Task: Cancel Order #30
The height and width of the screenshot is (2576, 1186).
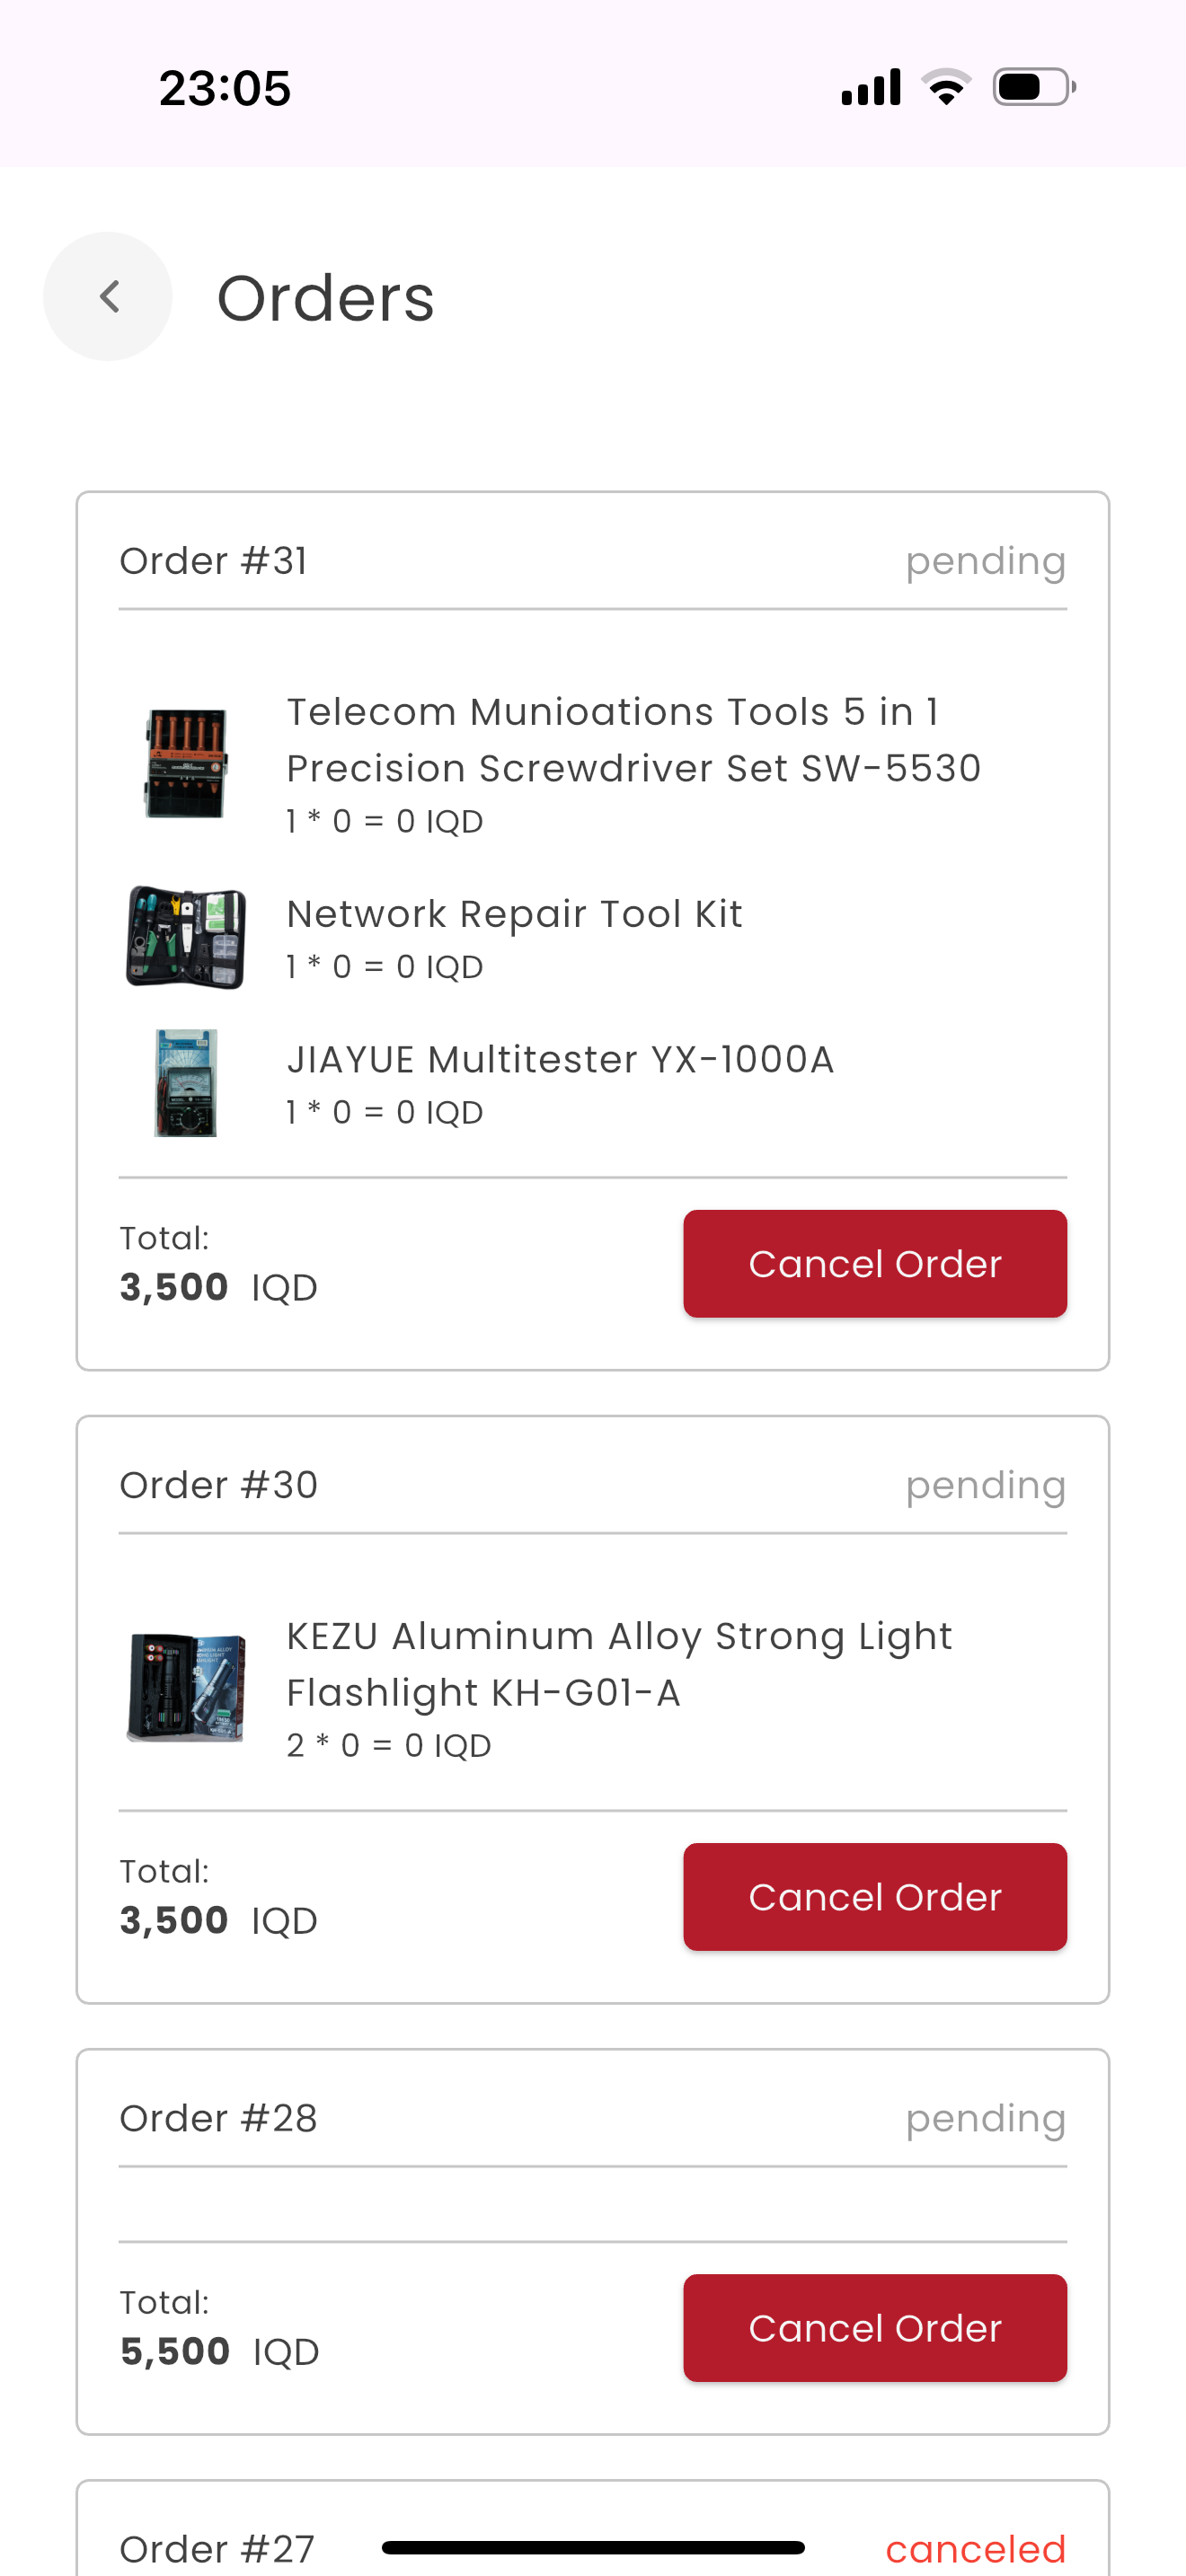Action: pyautogui.click(x=875, y=1897)
